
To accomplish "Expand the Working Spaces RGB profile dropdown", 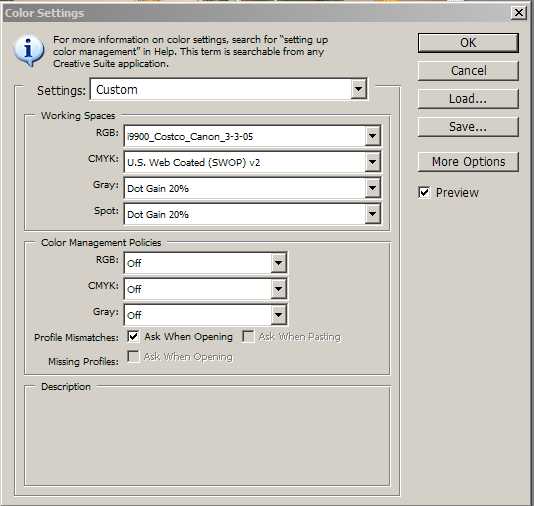I will click(373, 136).
